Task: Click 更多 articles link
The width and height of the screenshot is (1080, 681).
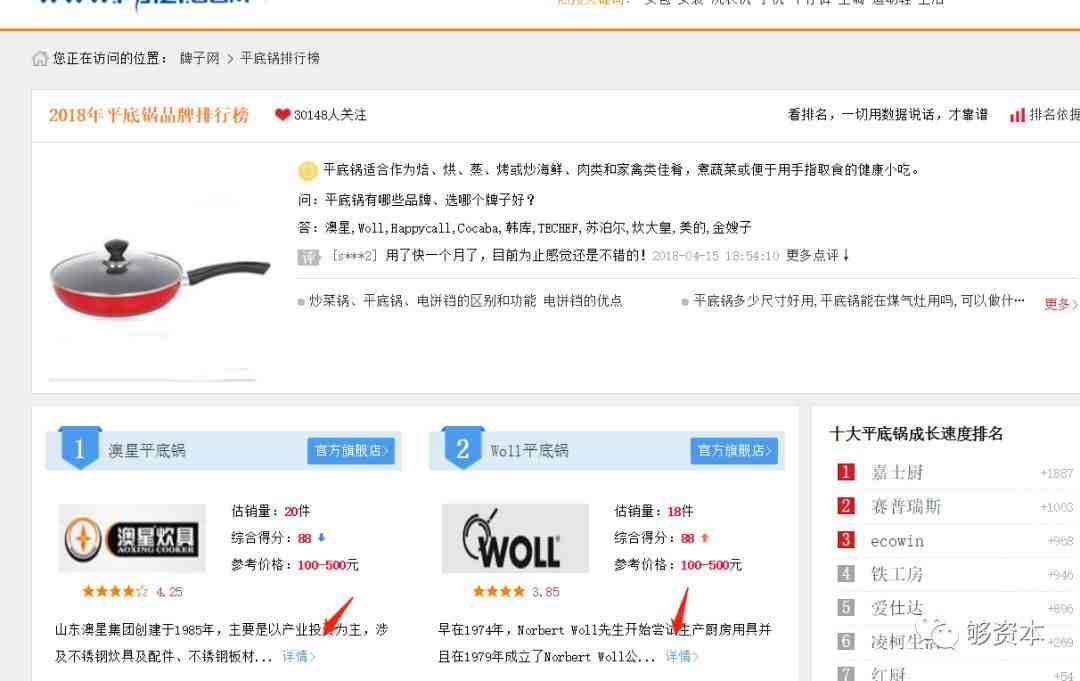Action: pos(1061,304)
